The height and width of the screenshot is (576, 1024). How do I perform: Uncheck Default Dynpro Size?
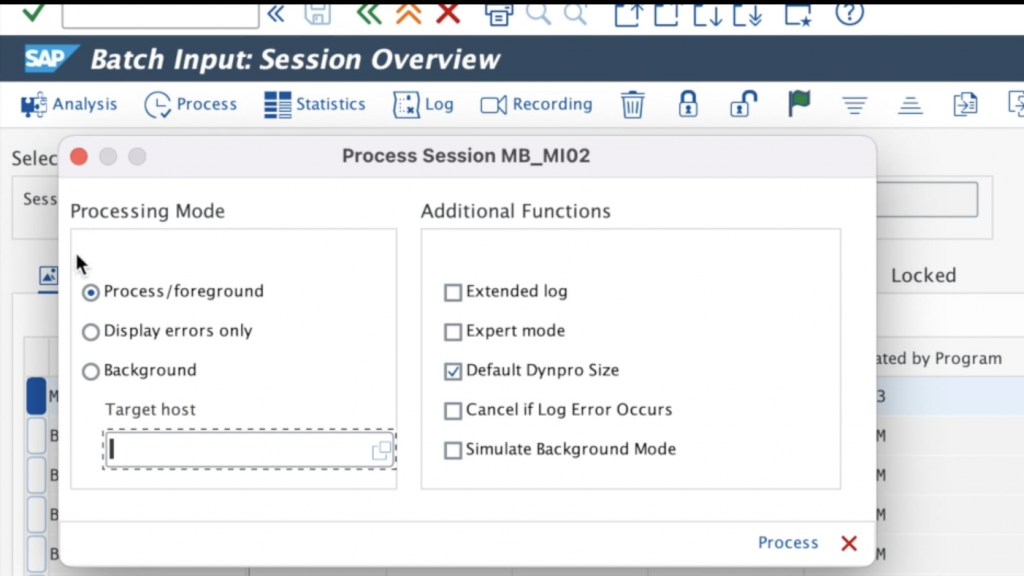[x=452, y=370]
